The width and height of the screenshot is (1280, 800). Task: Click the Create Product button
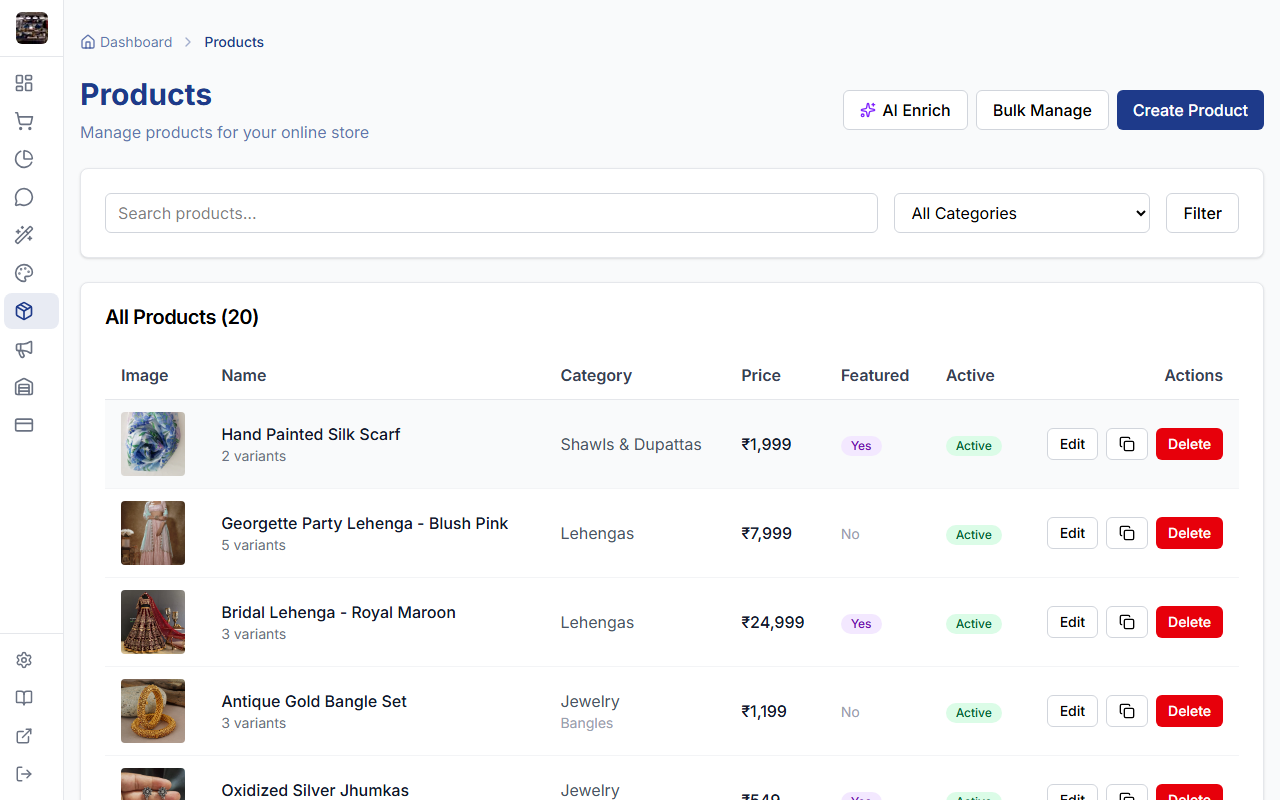[x=1189, y=110]
